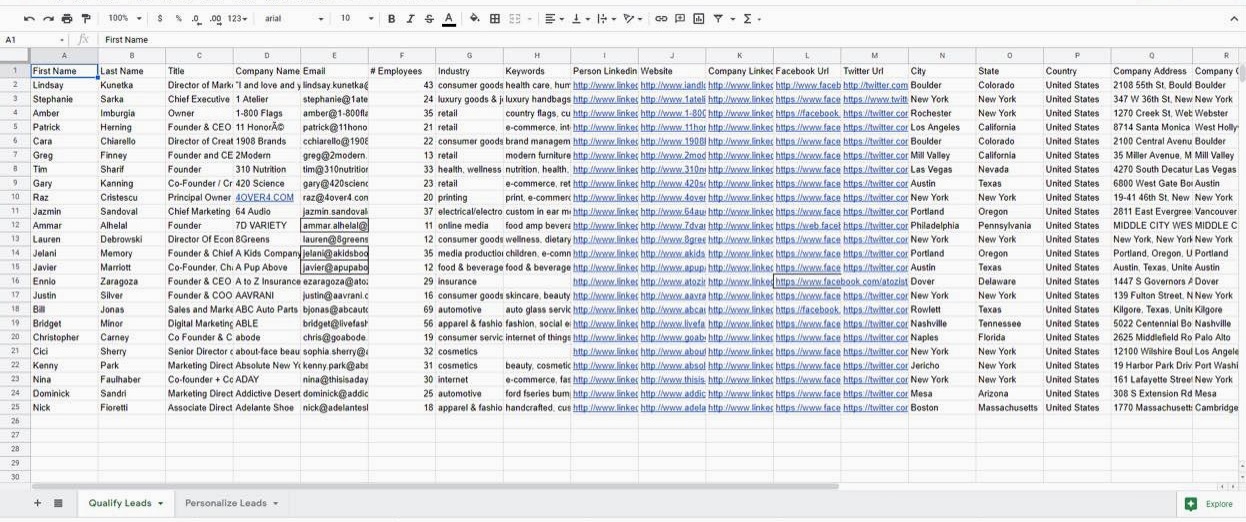
Task: Open the cell borders tool
Action: click(494, 19)
